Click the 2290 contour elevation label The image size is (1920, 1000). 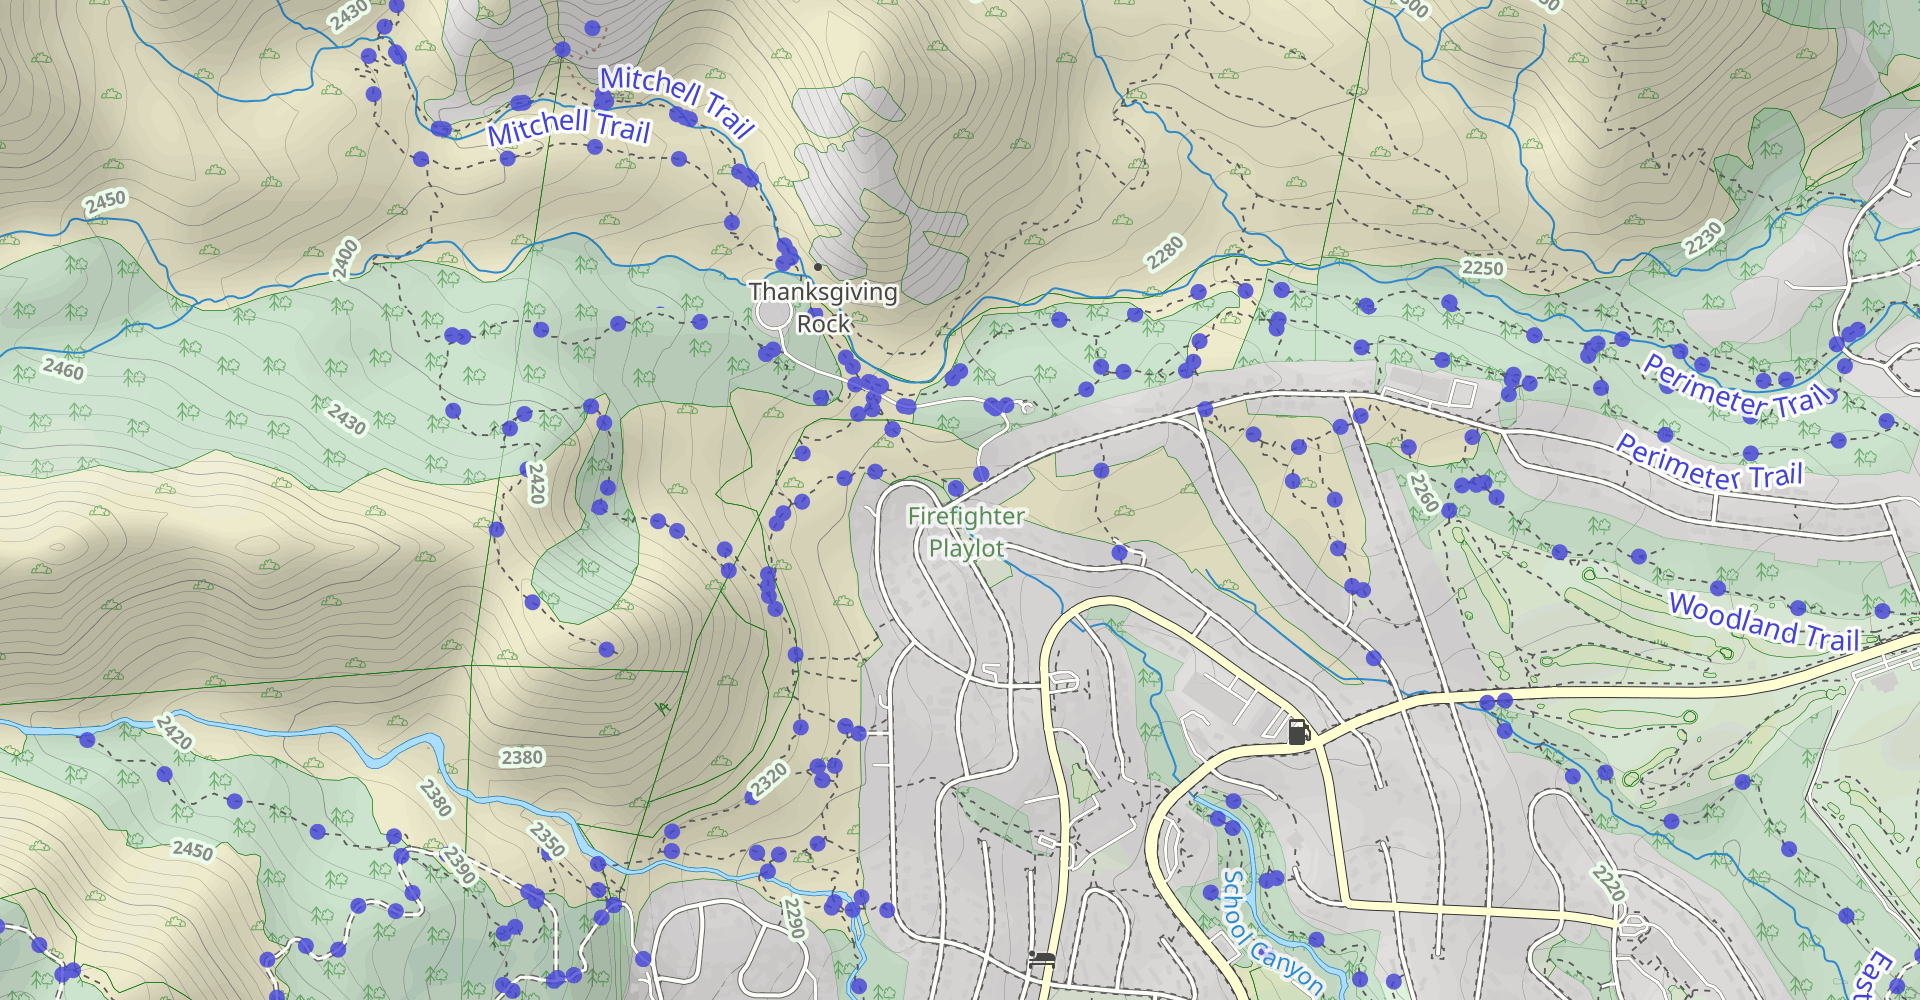(793, 918)
